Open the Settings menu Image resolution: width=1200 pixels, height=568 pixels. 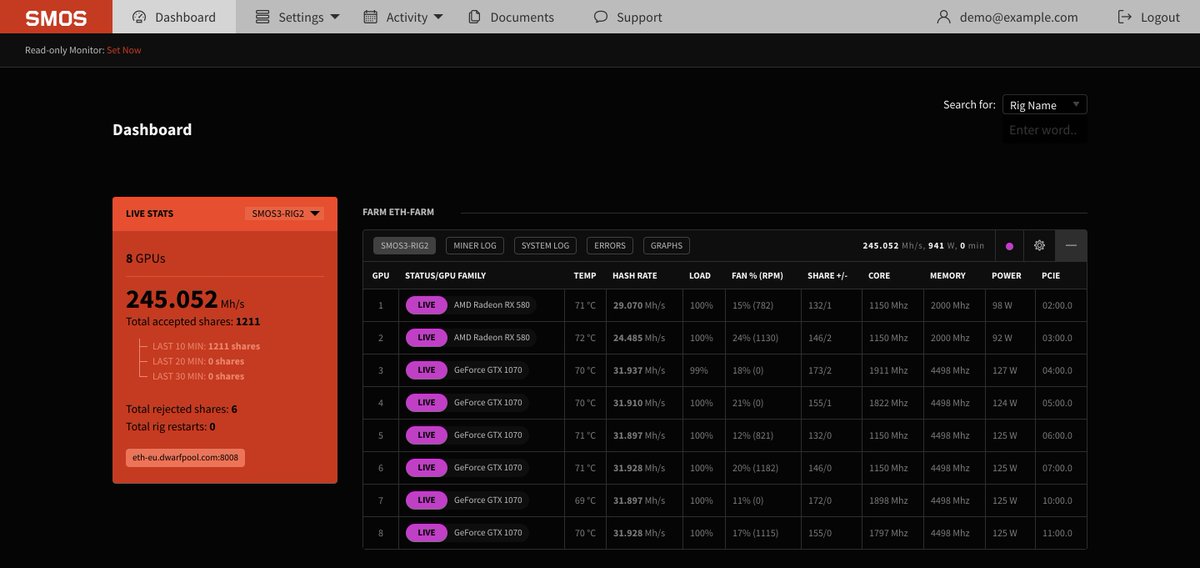pyautogui.click(x=297, y=17)
